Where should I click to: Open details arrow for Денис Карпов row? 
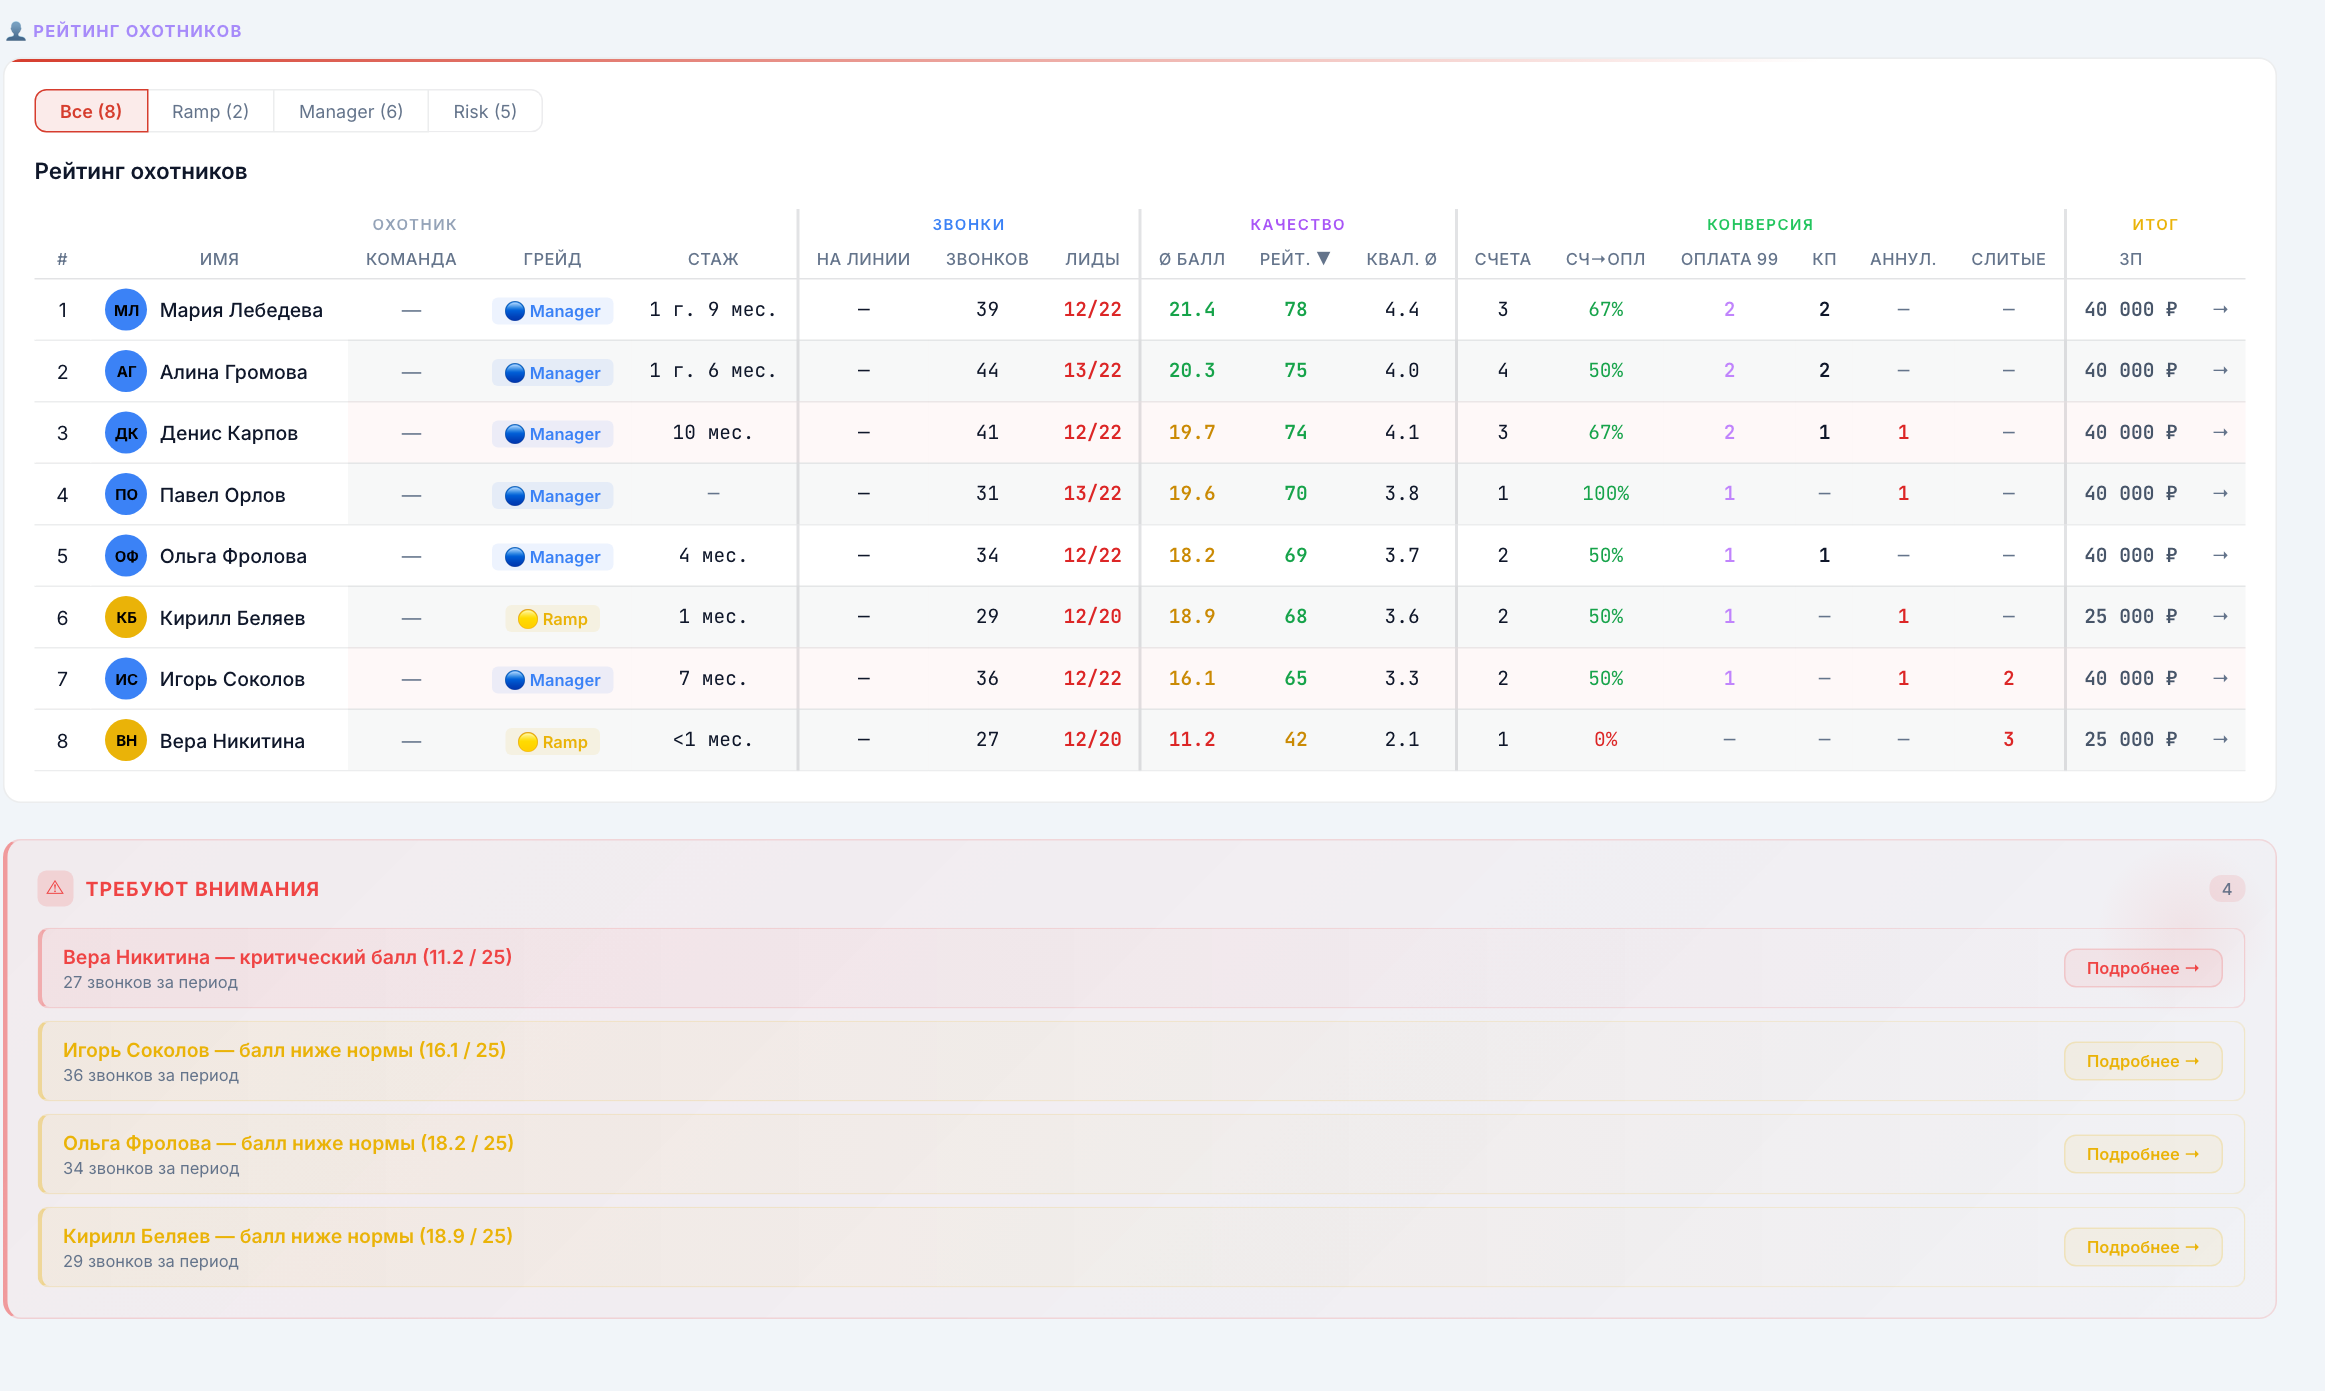coord(2220,433)
